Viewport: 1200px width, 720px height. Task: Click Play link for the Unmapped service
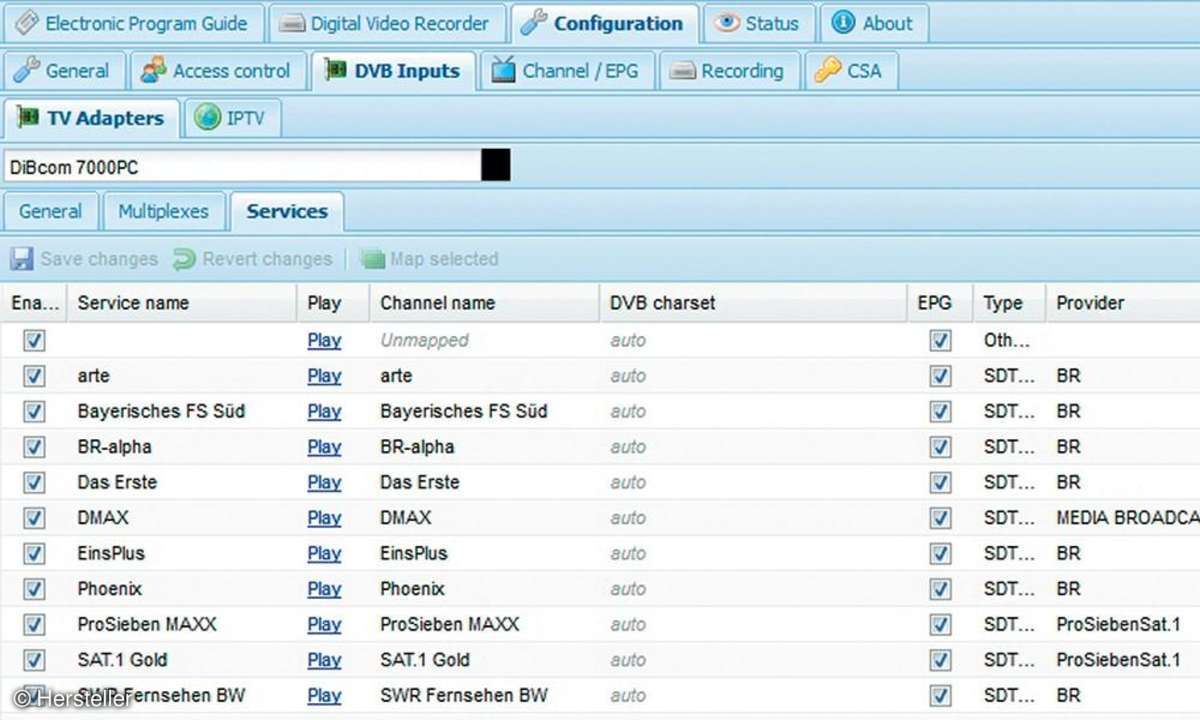click(324, 340)
